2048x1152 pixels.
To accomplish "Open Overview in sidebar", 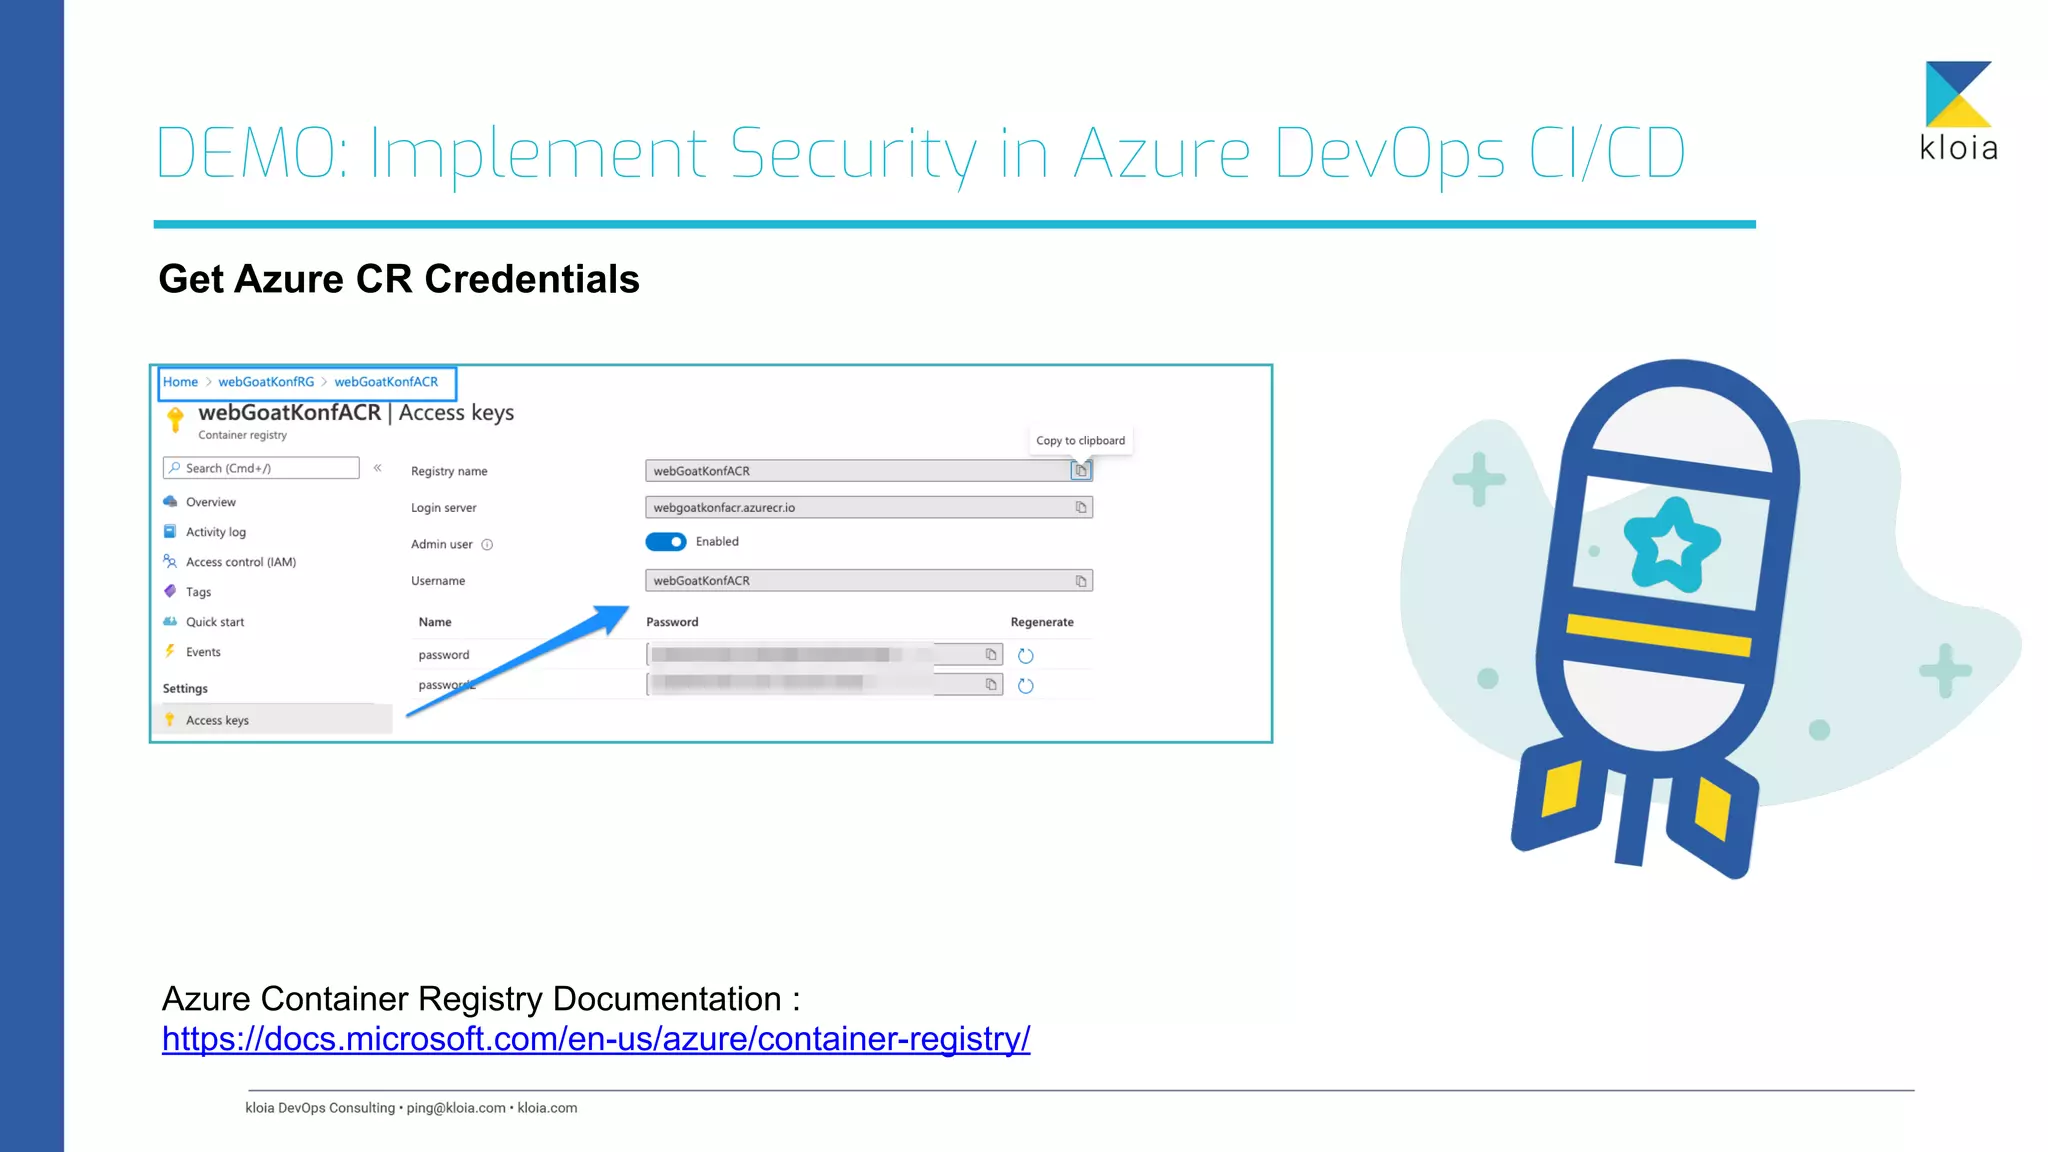I will (x=211, y=502).
